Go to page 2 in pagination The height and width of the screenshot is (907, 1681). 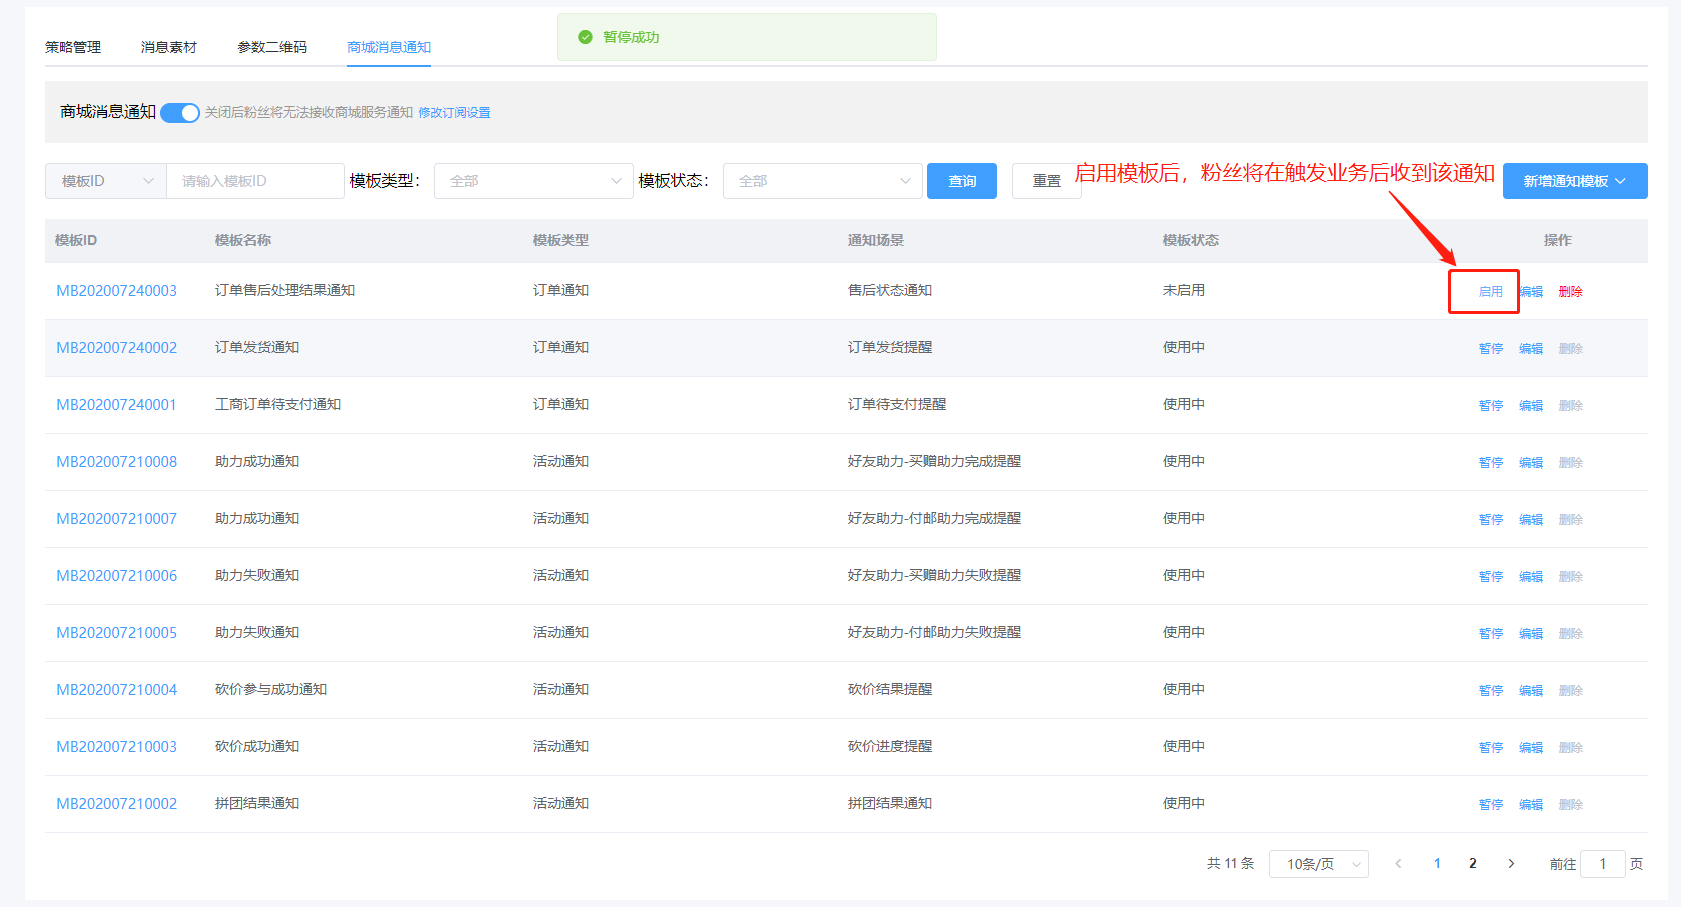point(1472,864)
